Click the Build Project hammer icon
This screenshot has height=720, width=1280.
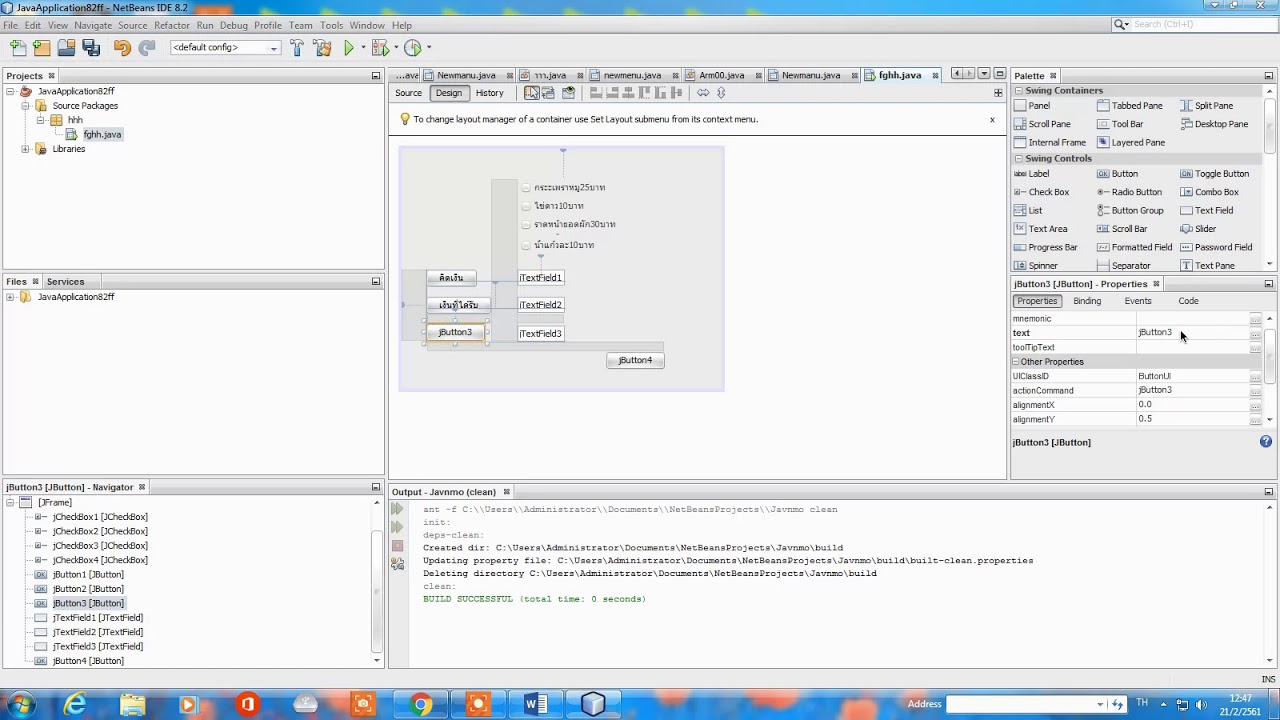click(297, 47)
